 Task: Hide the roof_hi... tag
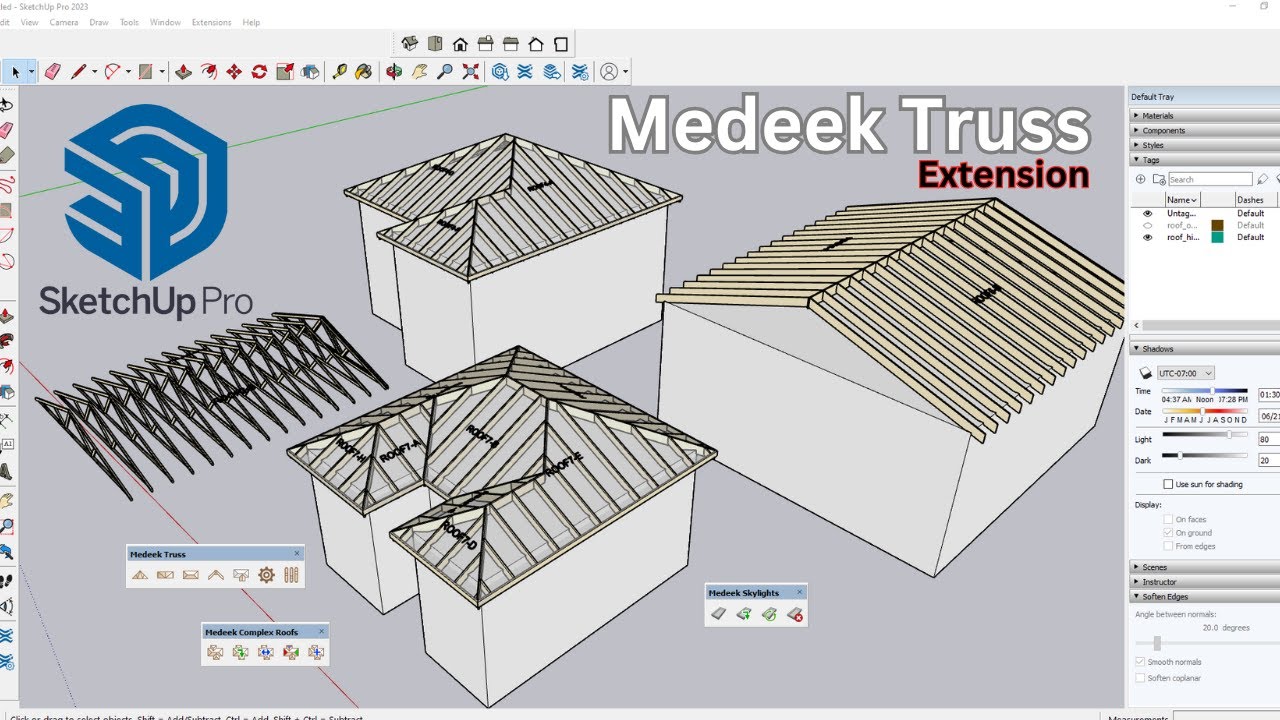pos(1147,237)
